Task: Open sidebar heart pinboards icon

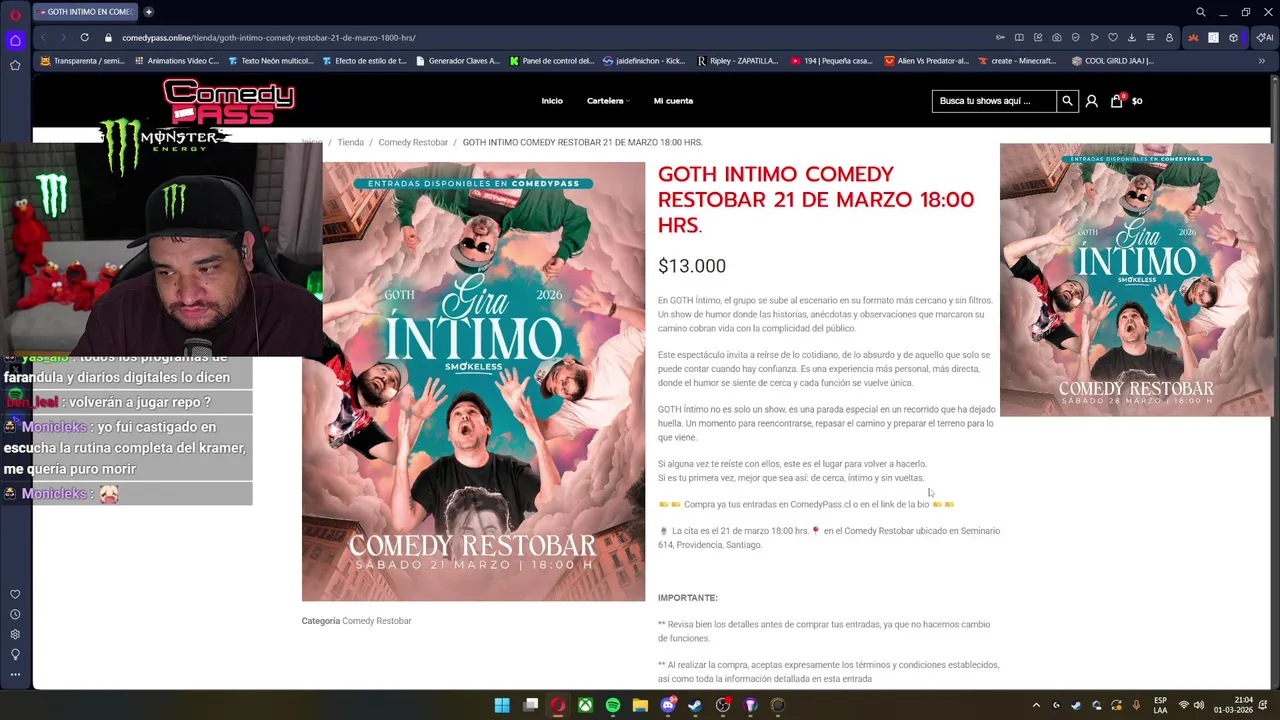Action: [x=15, y=594]
